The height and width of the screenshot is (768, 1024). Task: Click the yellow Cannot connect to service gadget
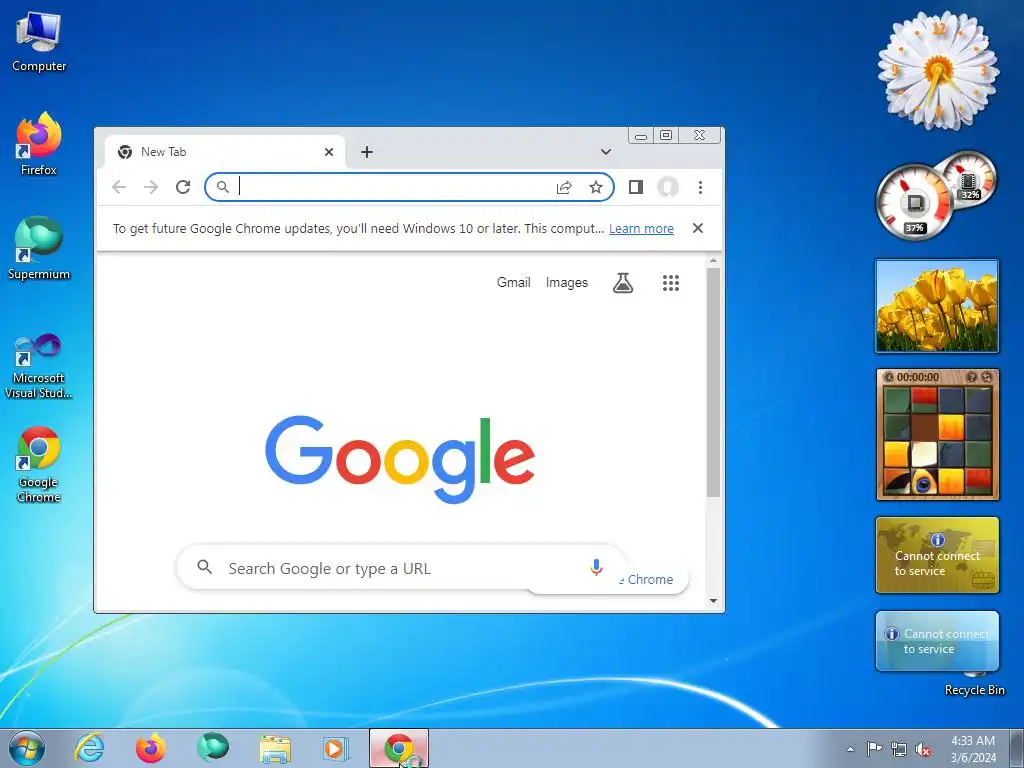(937, 555)
